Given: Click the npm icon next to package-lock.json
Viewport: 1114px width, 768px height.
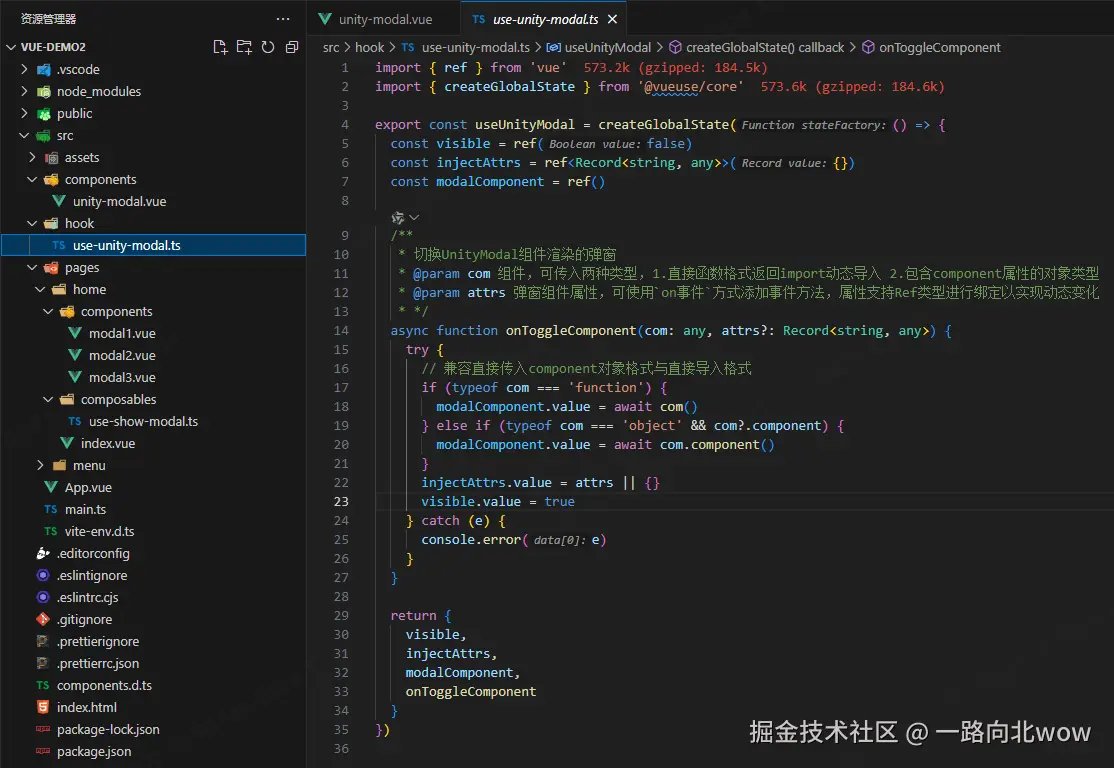Looking at the screenshot, I should [43, 730].
